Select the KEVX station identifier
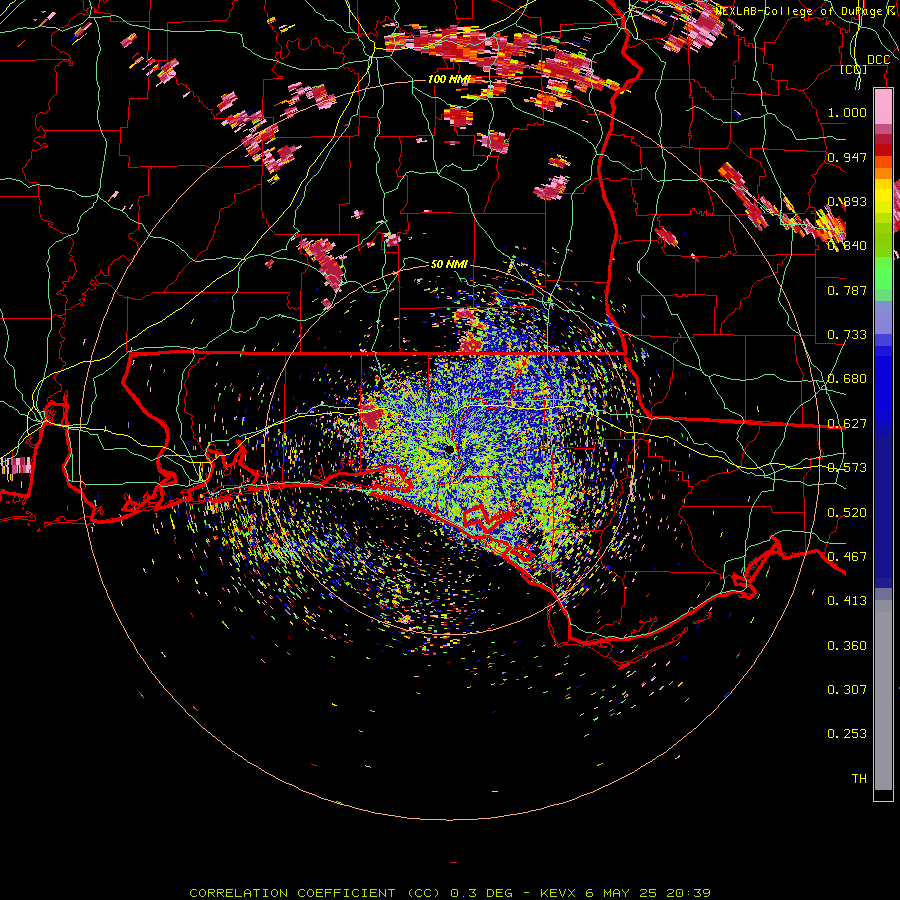900x900 pixels. [x=557, y=893]
